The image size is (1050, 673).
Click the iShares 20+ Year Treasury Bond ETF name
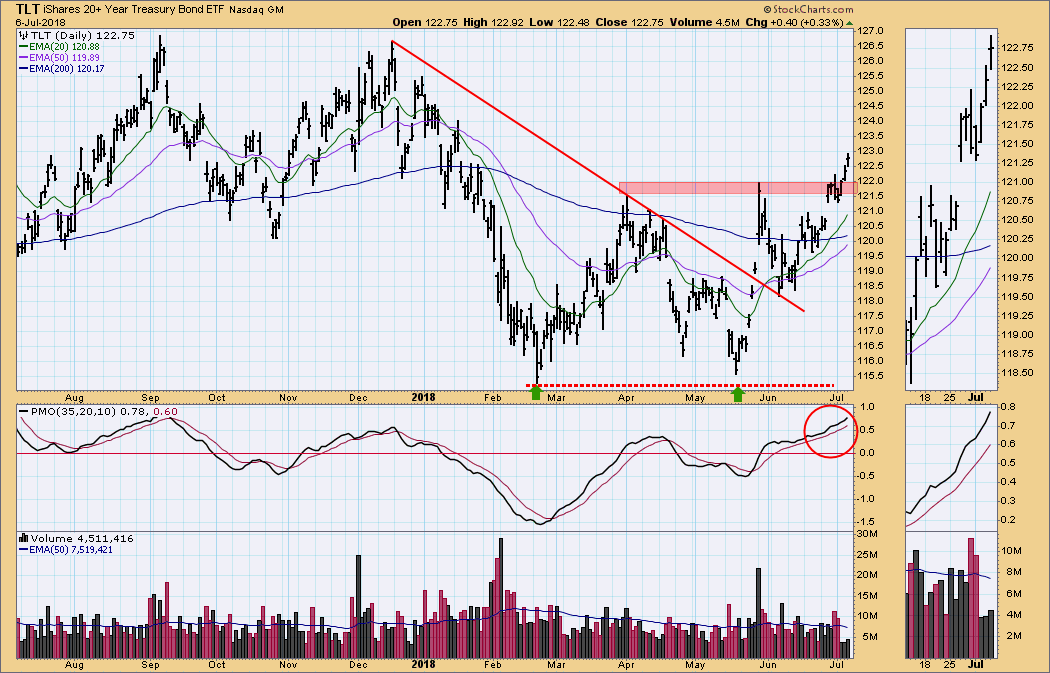point(134,10)
